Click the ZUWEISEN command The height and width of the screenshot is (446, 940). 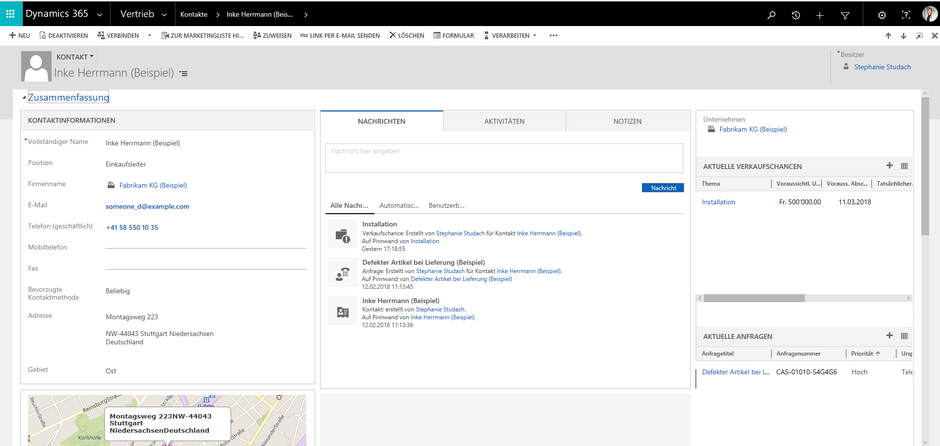pyautogui.click(x=272, y=35)
